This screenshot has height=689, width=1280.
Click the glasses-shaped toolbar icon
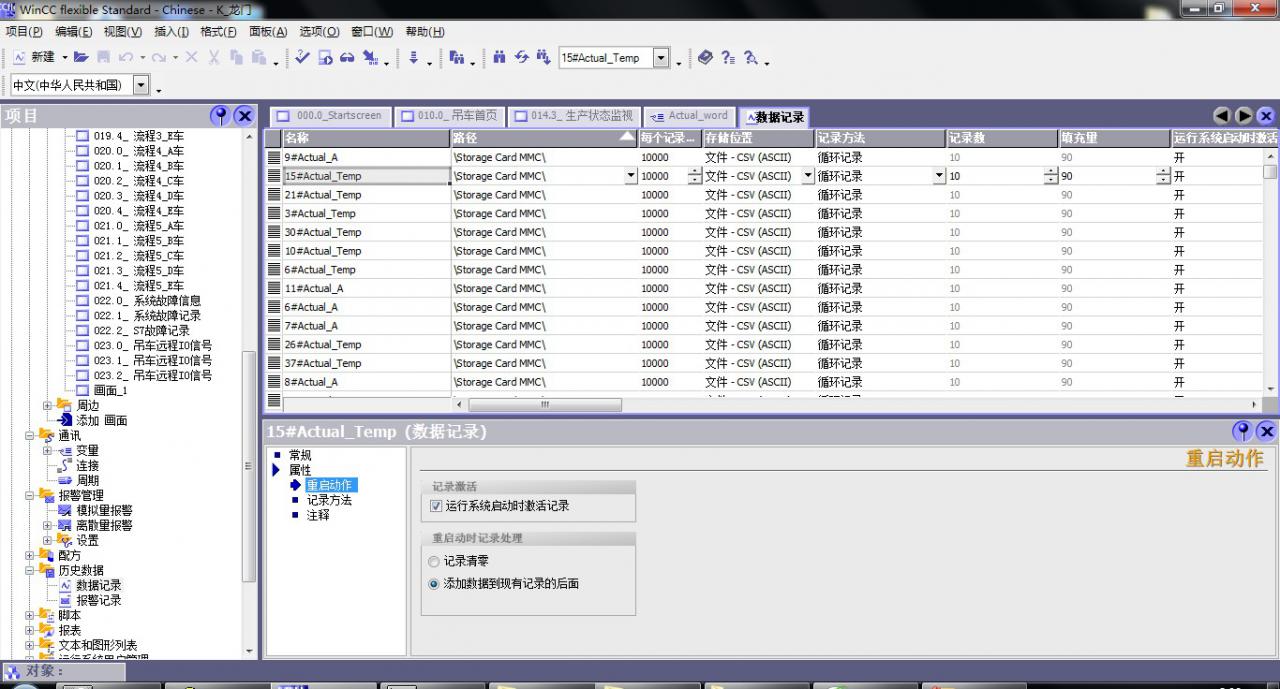[348, 58]
